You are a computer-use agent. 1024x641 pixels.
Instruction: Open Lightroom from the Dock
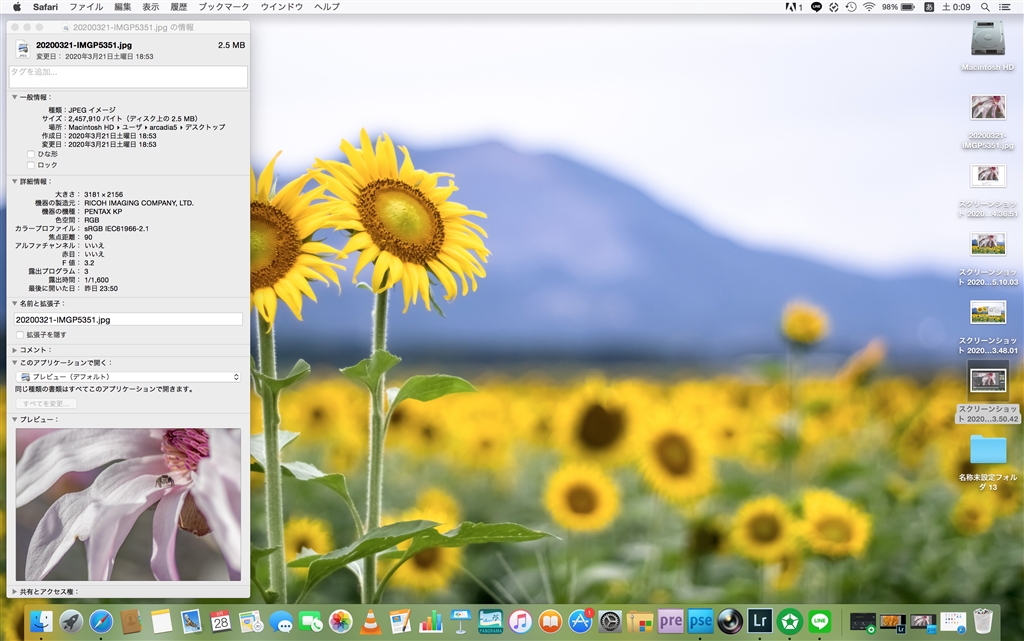click(760, 621)
